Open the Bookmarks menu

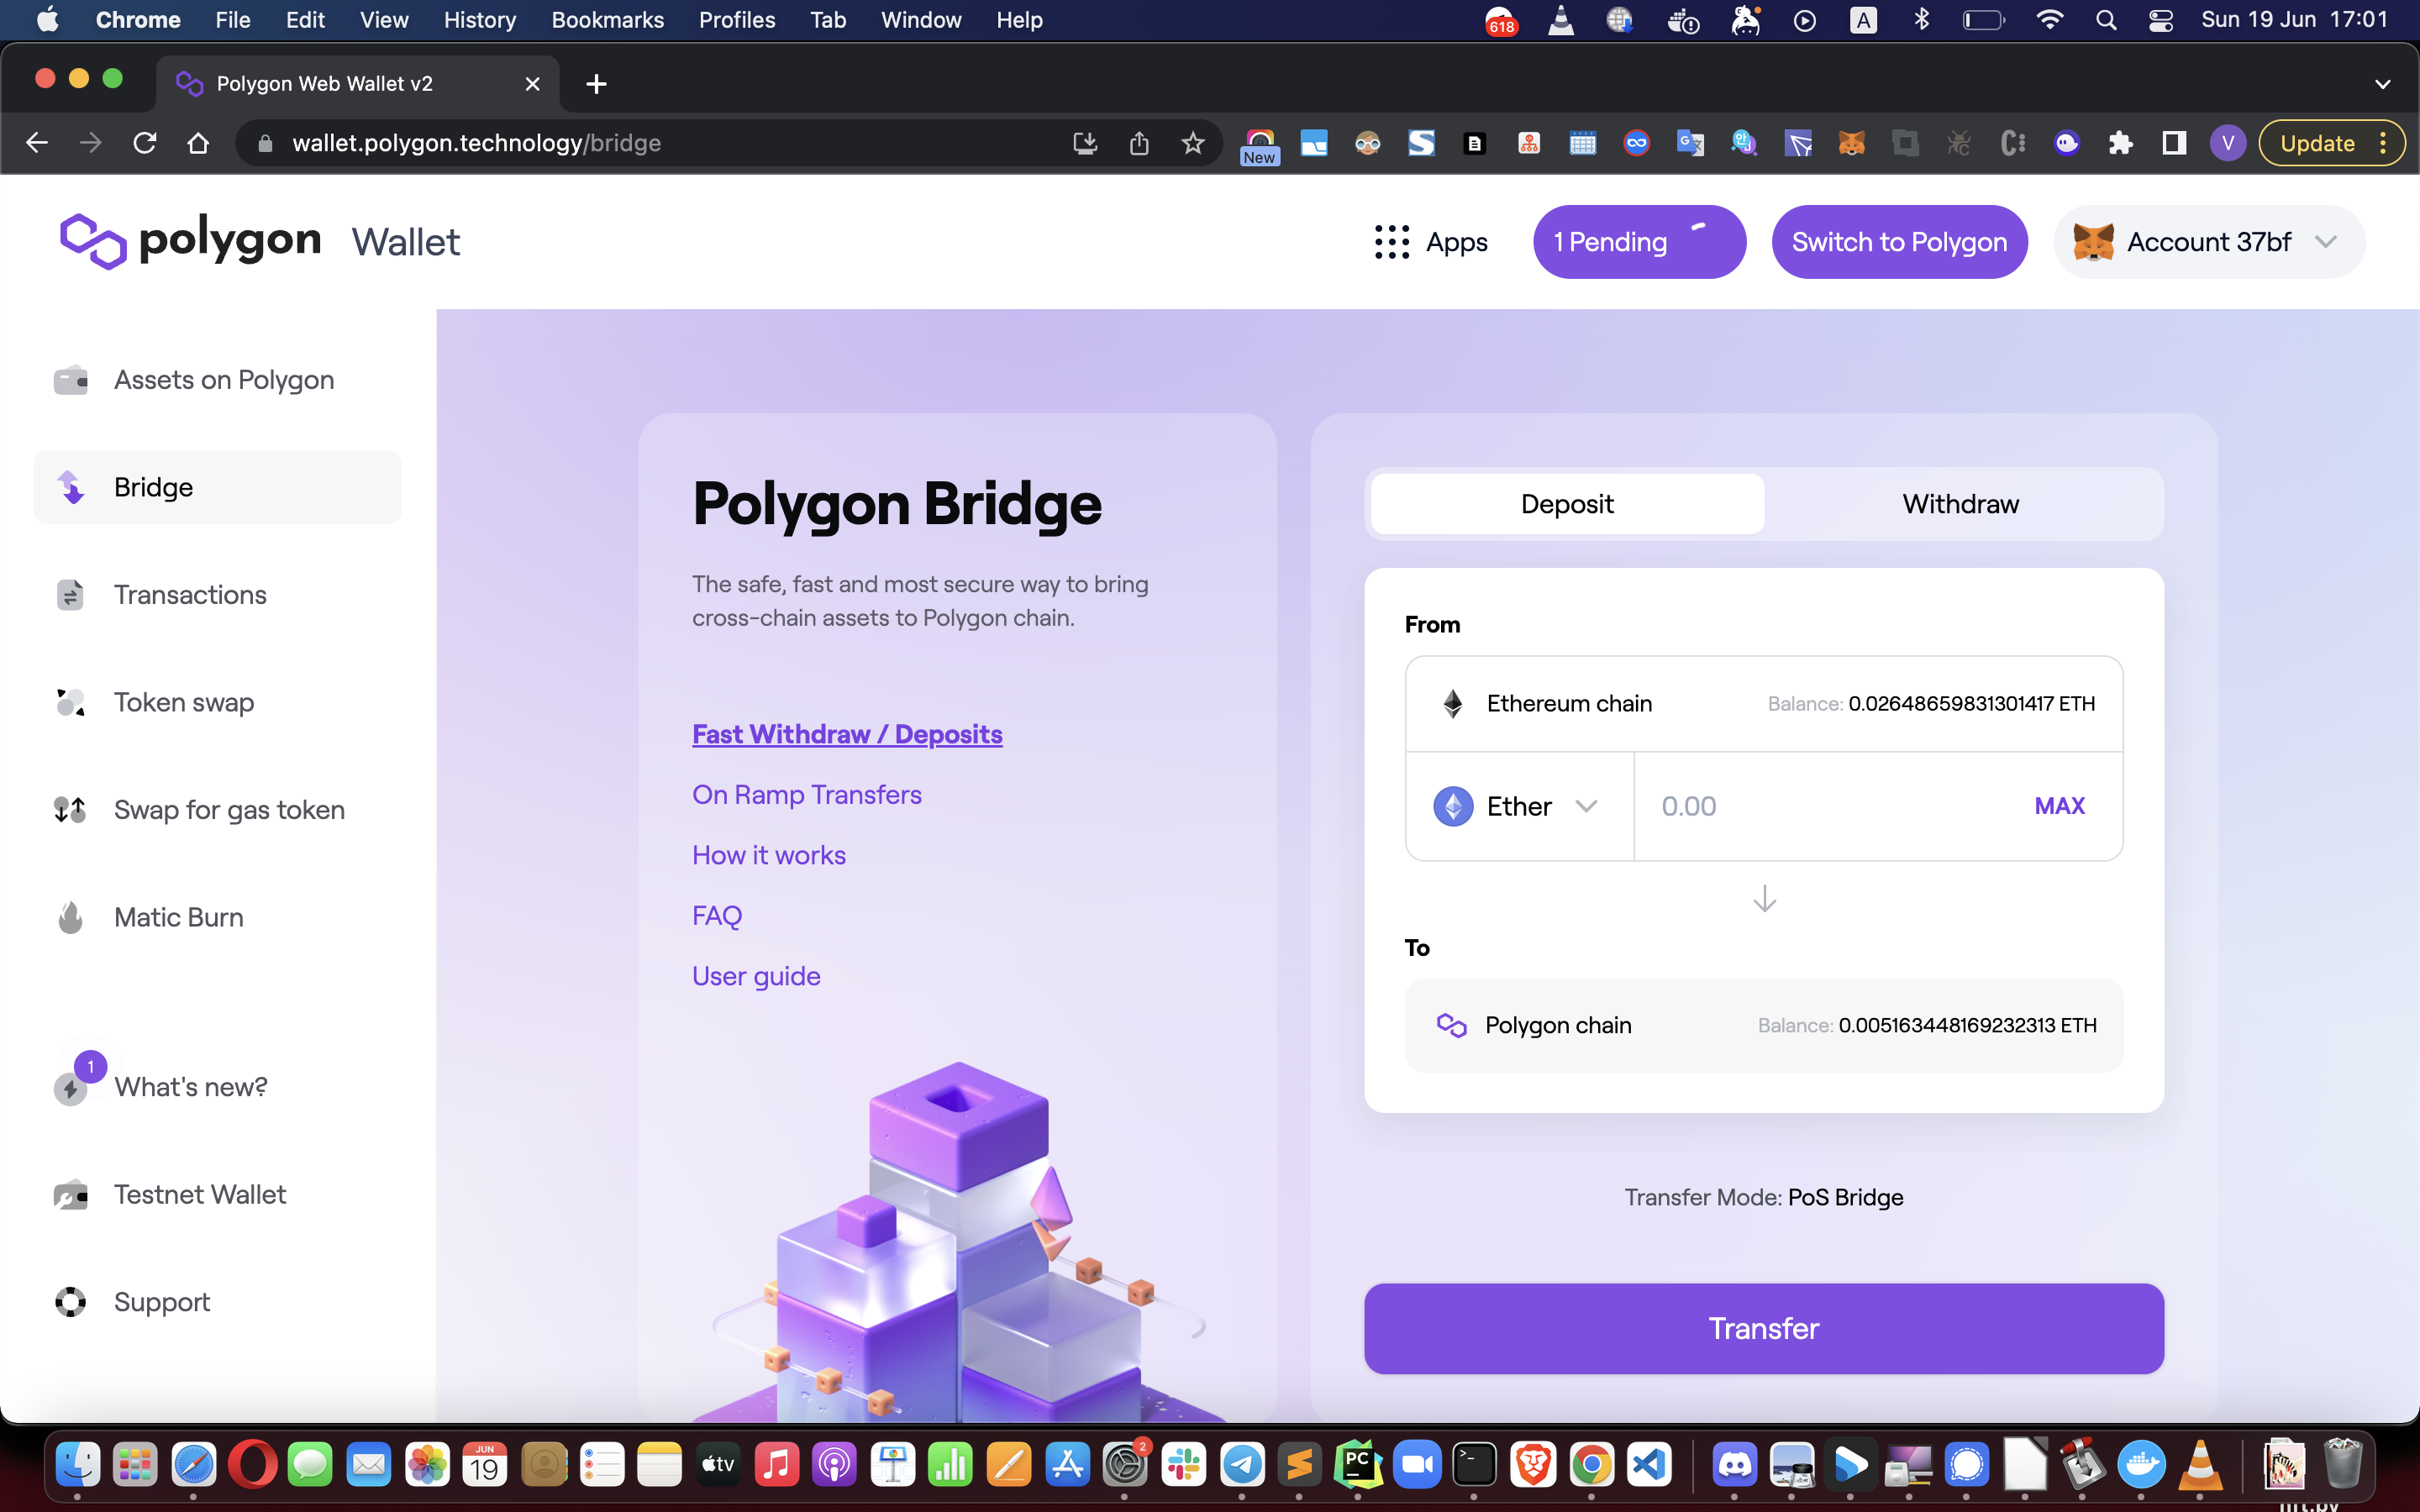(x=607, y=20)
